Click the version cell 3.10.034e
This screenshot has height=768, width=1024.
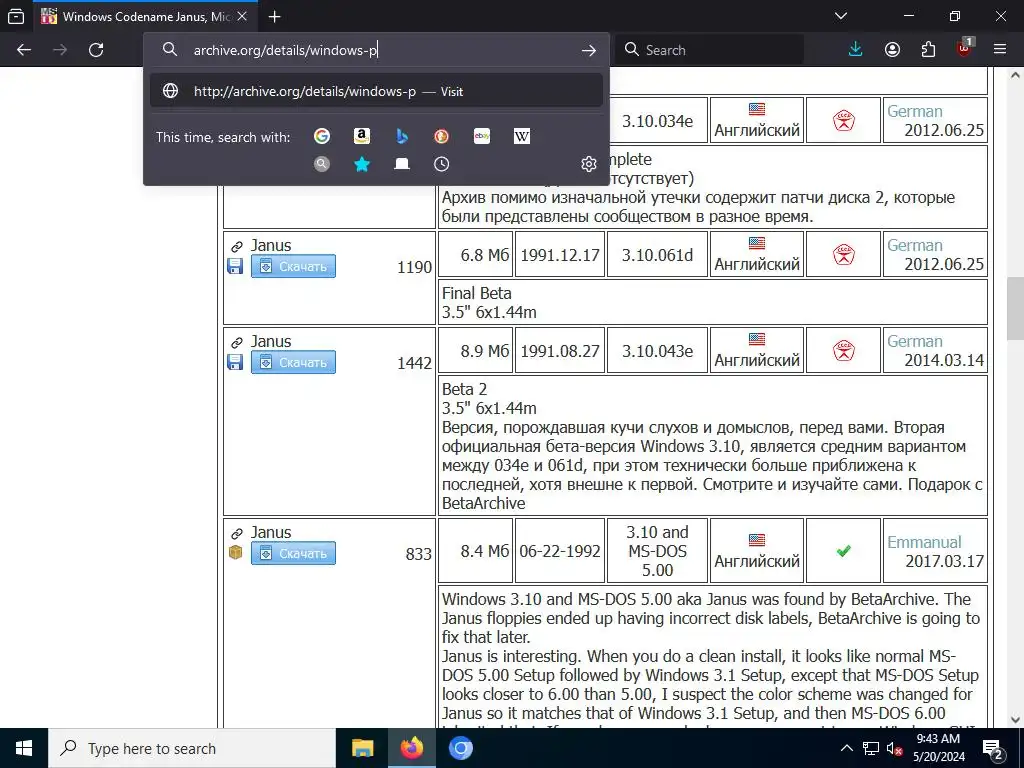(x=657, y=121)
